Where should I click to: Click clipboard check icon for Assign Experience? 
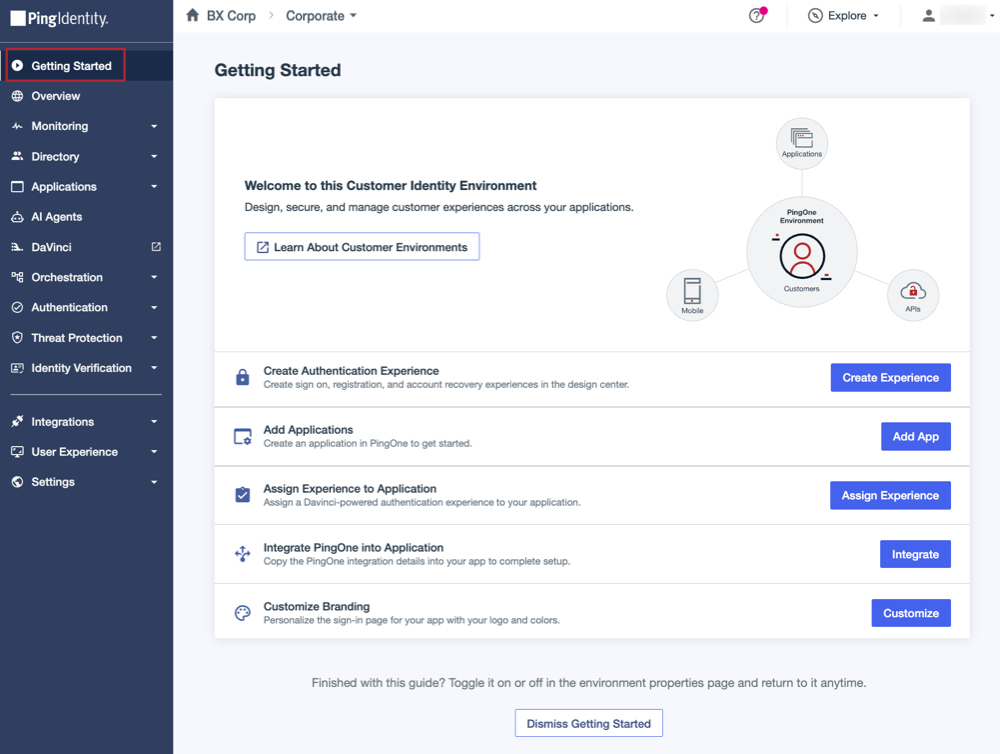(242, 495)
